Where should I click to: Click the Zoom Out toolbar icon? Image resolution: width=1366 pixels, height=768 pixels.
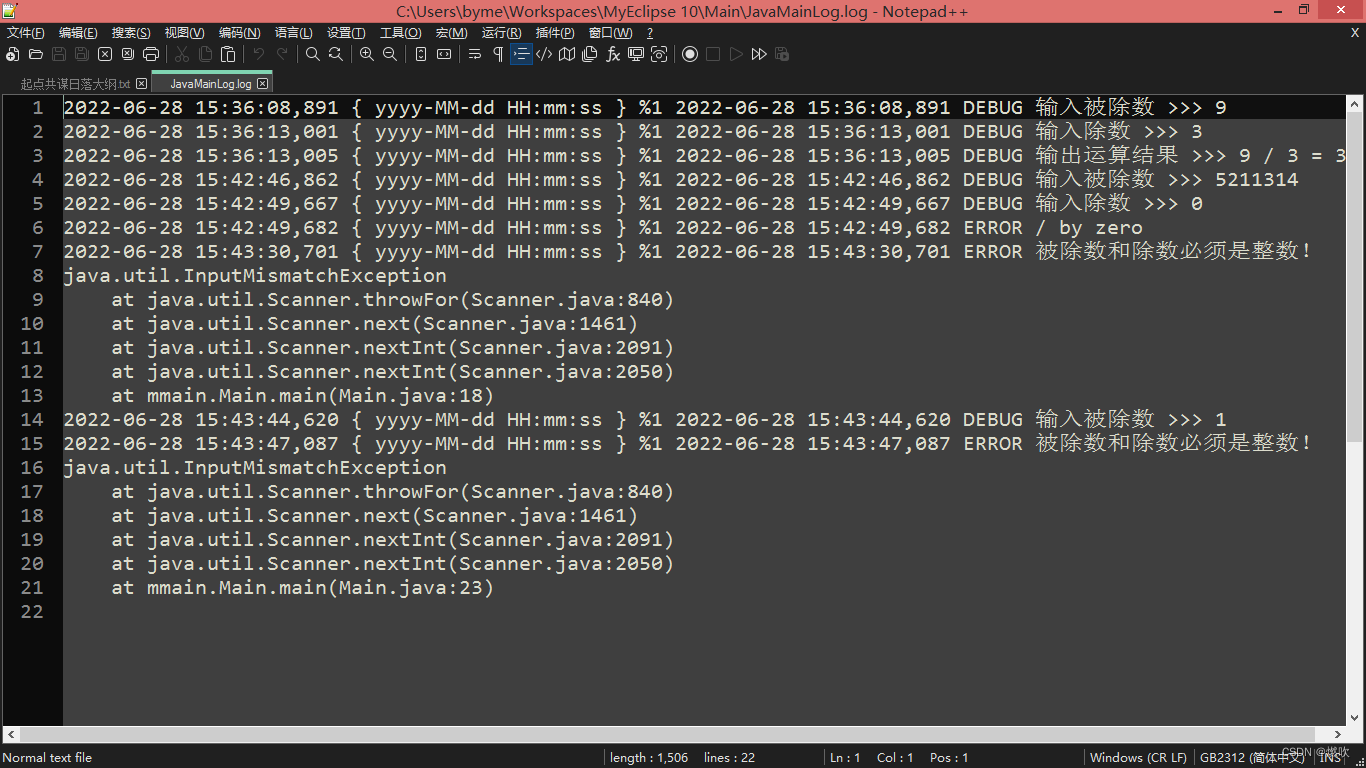pyautogui.click(x=390, y=54)
